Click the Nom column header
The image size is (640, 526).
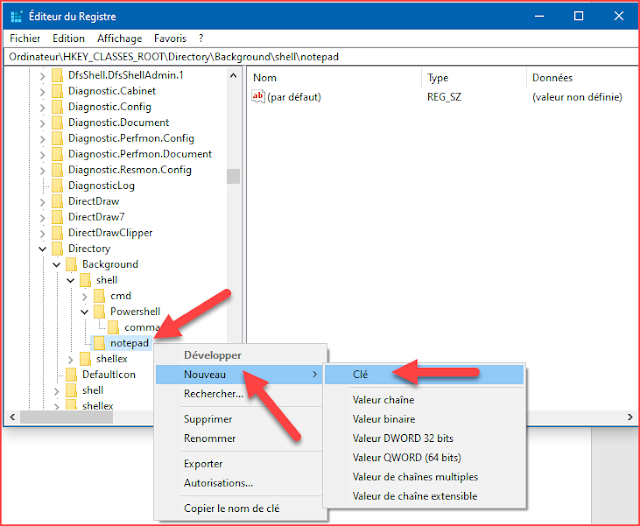335,78
